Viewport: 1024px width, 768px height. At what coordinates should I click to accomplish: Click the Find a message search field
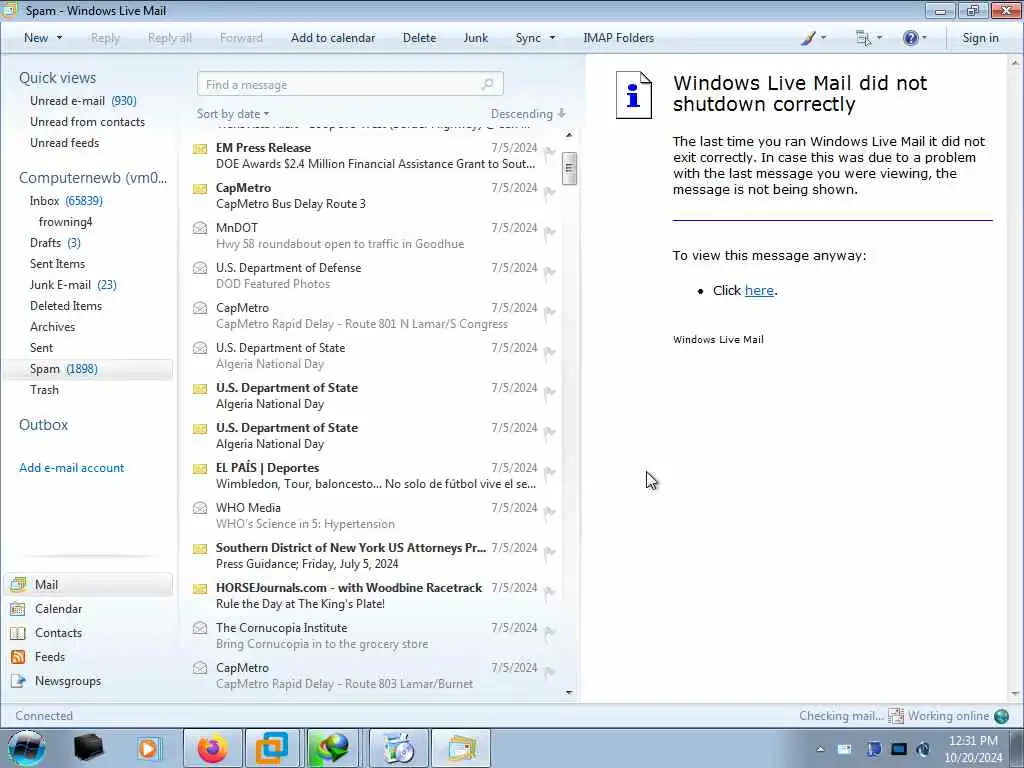[350, 84]
